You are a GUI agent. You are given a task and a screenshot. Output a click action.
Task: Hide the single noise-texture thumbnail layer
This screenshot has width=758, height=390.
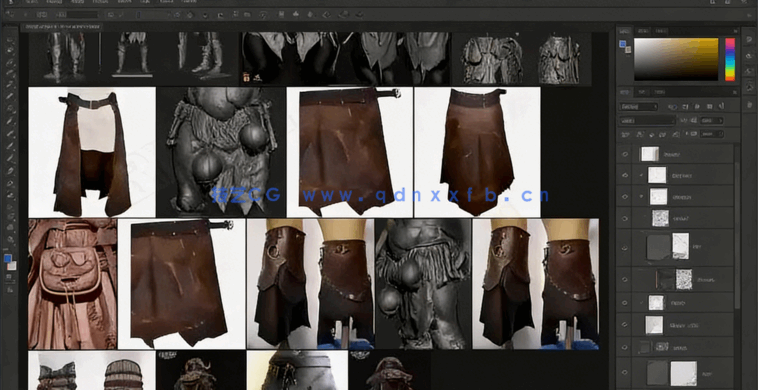coord(625,218)
